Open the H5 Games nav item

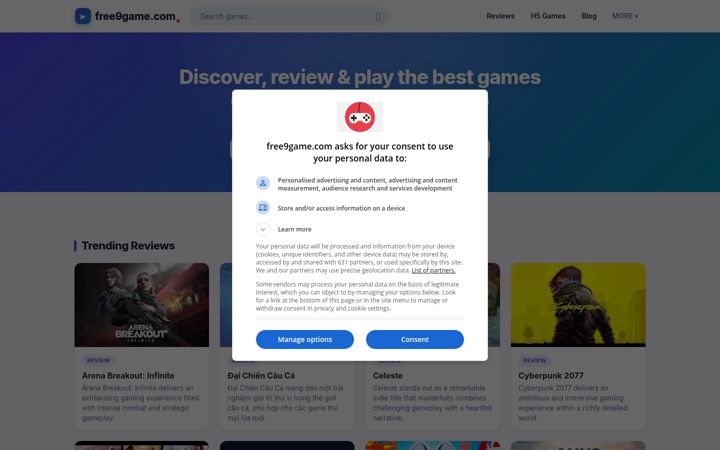(548, 16)
